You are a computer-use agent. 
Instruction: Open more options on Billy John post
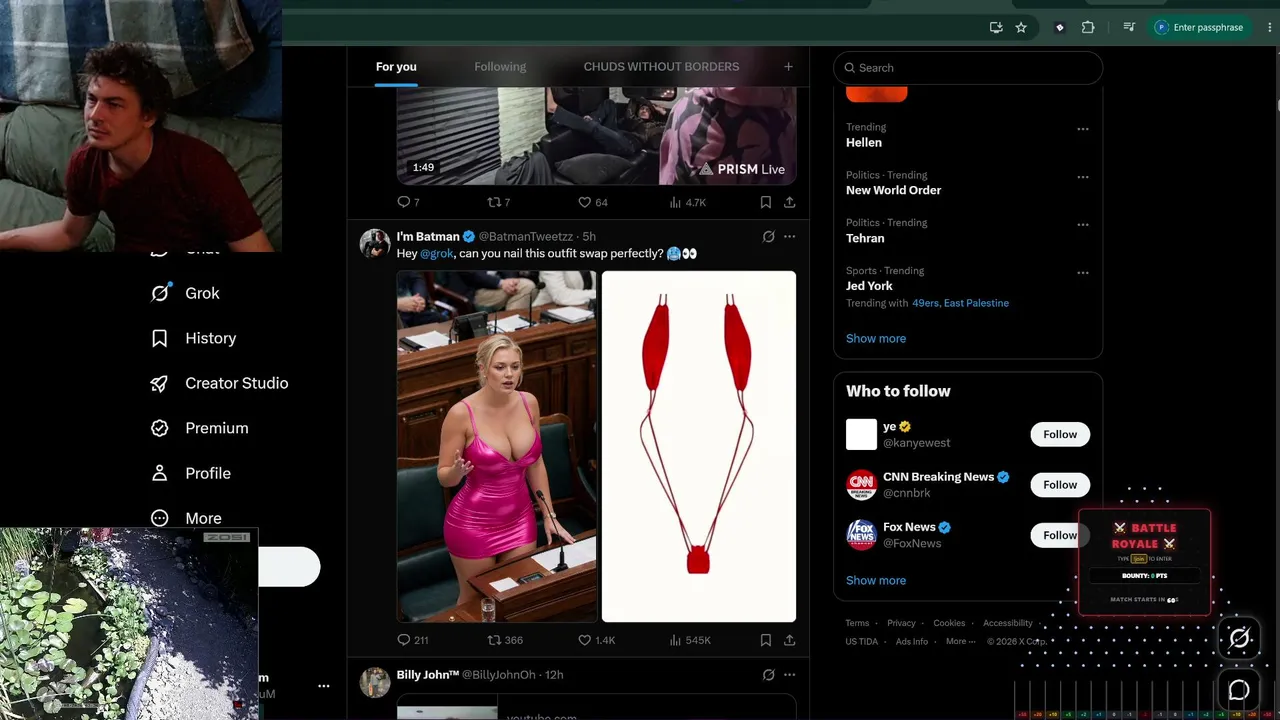point(789,675)
